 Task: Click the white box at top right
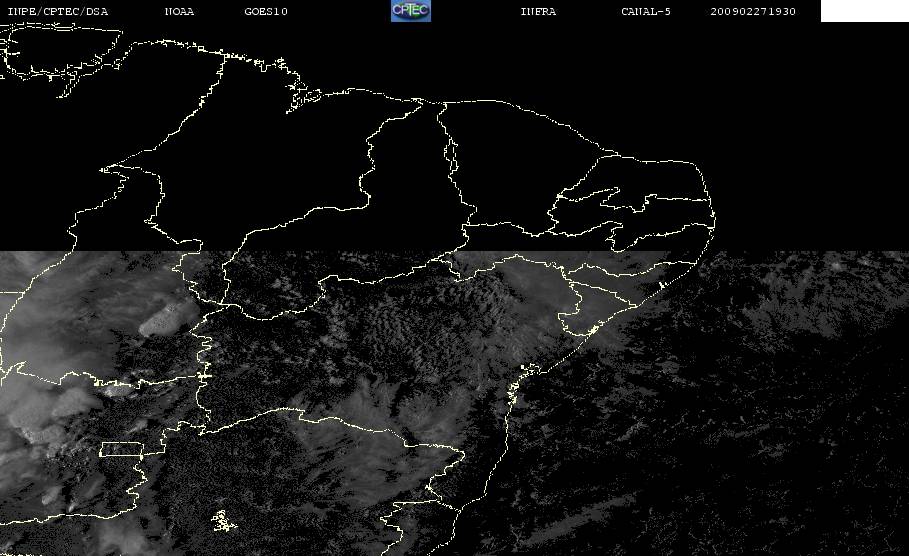click(865, 11)
